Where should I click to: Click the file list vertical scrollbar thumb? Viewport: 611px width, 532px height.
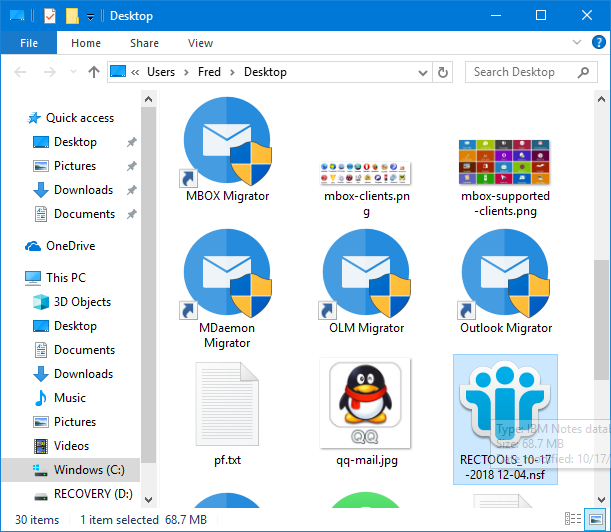coord(601,320)
